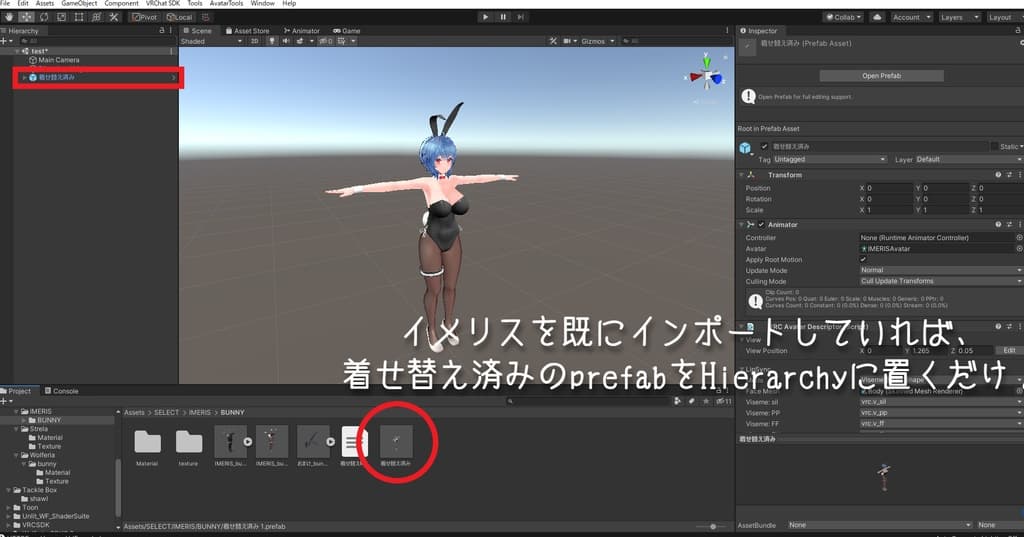Expand 着せ替え済み object in Hierarchy

[25, 77]
